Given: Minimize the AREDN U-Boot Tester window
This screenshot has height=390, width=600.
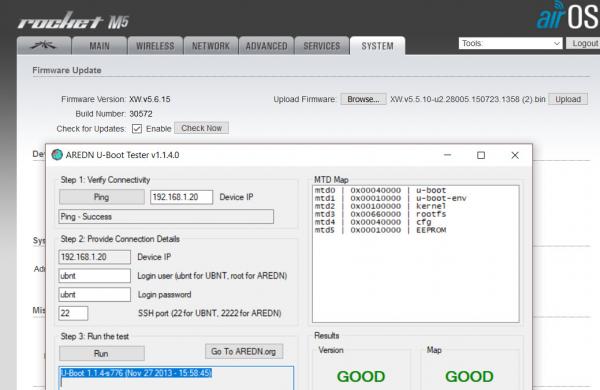Looking at the screenshot, I should (x=447, y=155).
